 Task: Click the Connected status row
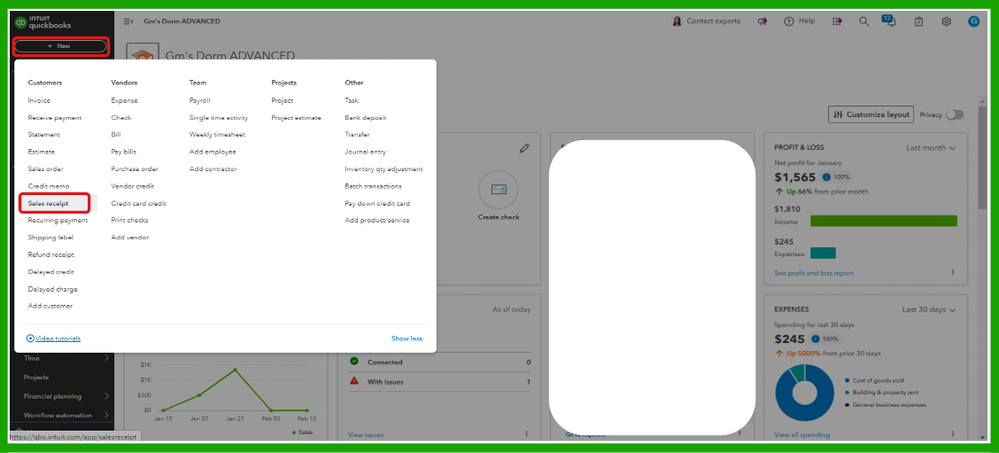(440, 363)
